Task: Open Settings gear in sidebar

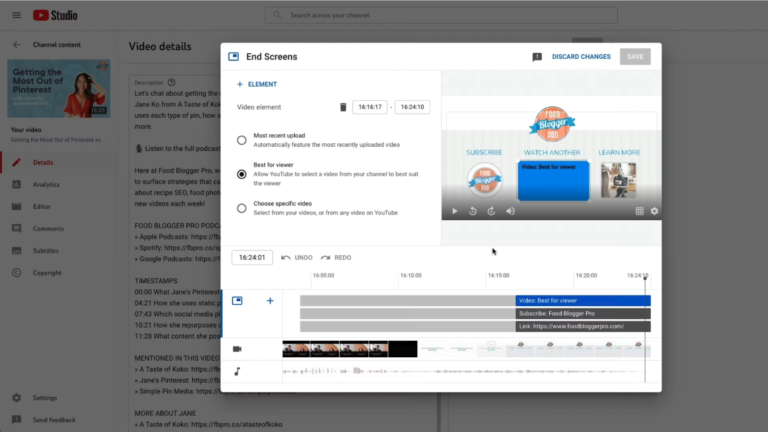Action: [17, 398]
